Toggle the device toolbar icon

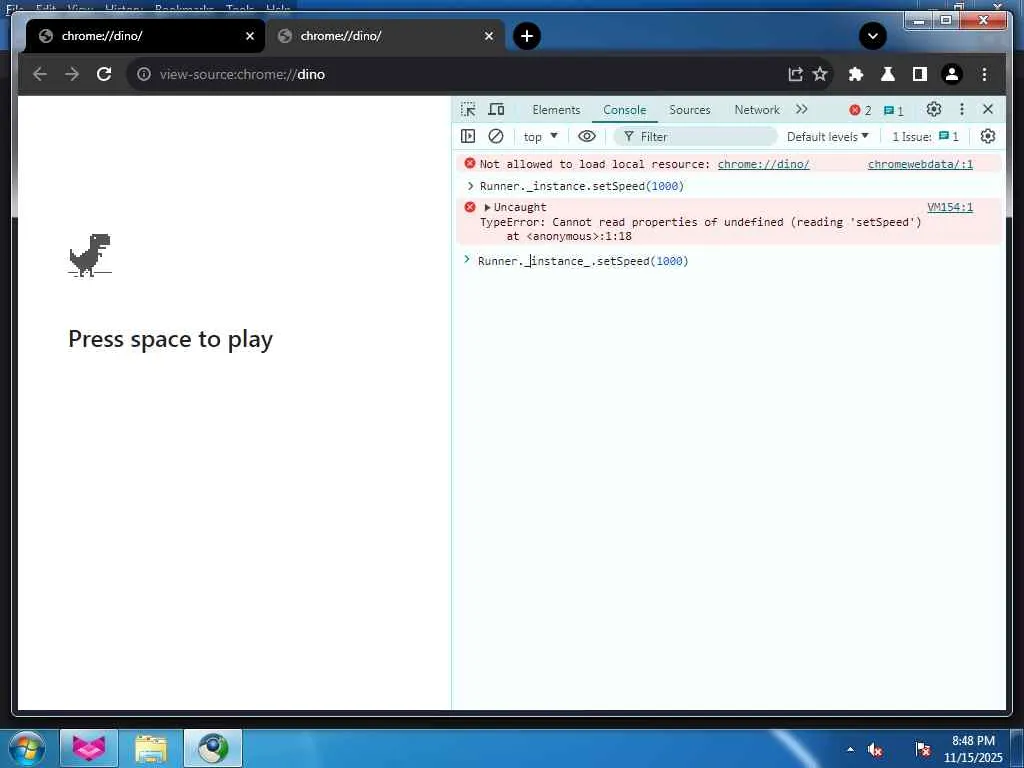click(x=496, y=110)
